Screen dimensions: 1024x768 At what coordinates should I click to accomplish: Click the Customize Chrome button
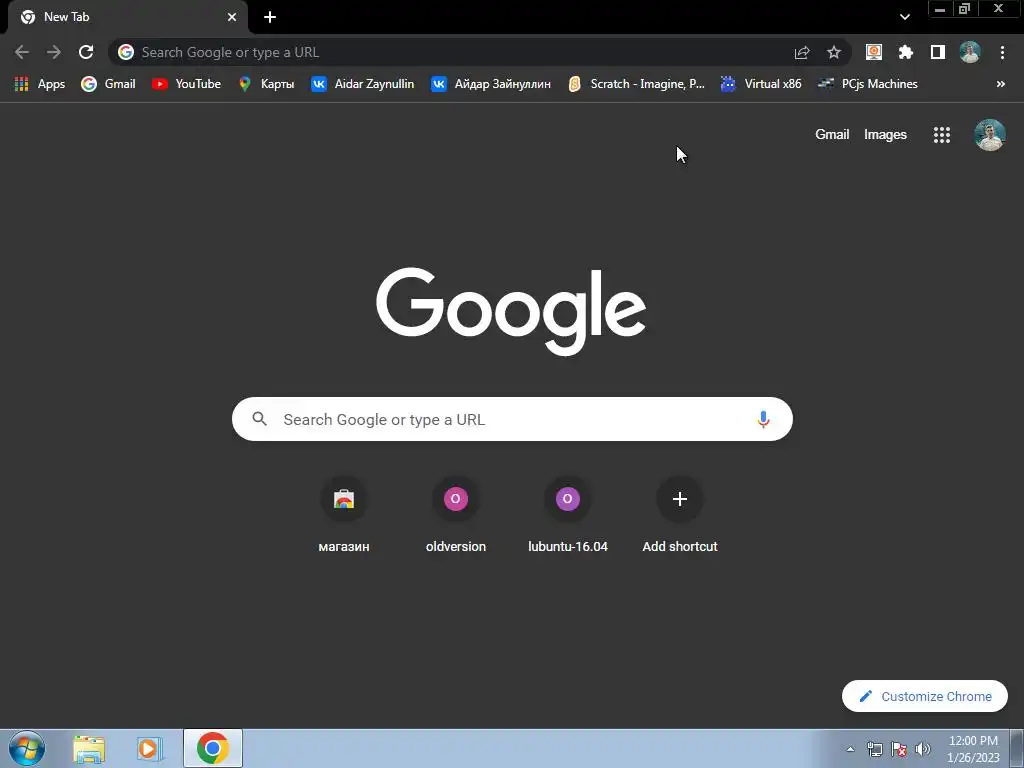point(925,696)
